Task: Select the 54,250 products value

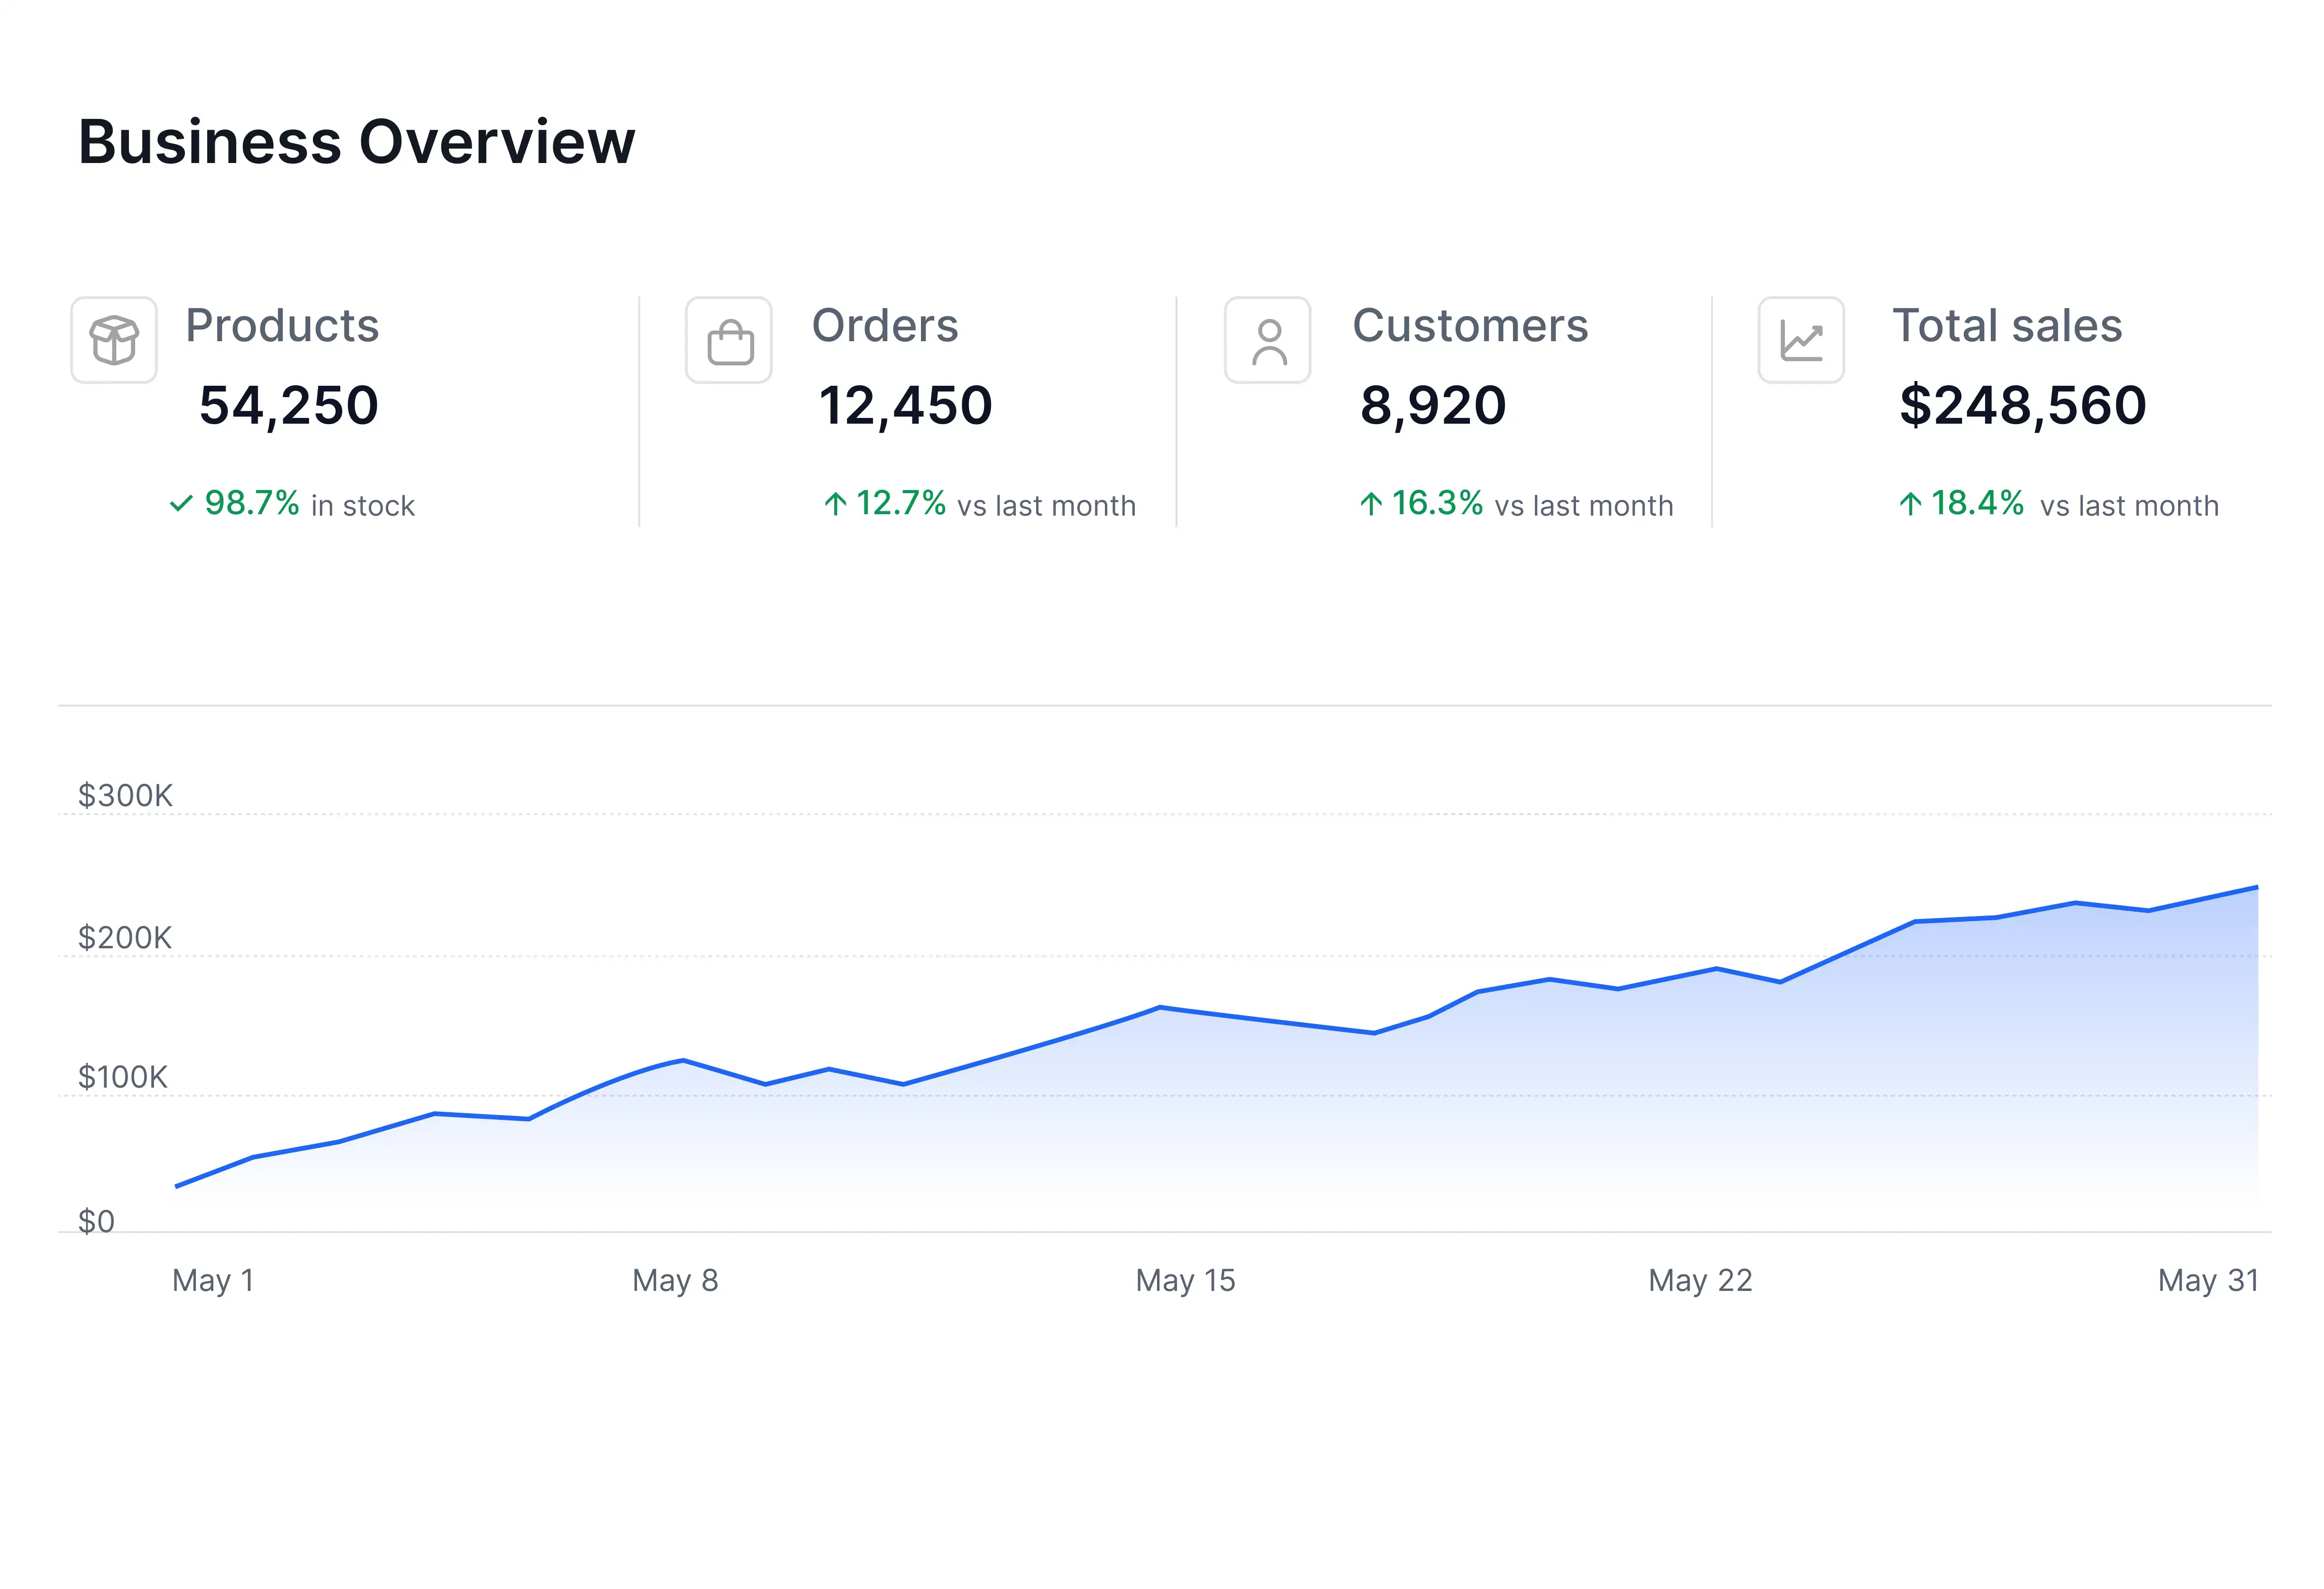Action: (x=289, y=406)
